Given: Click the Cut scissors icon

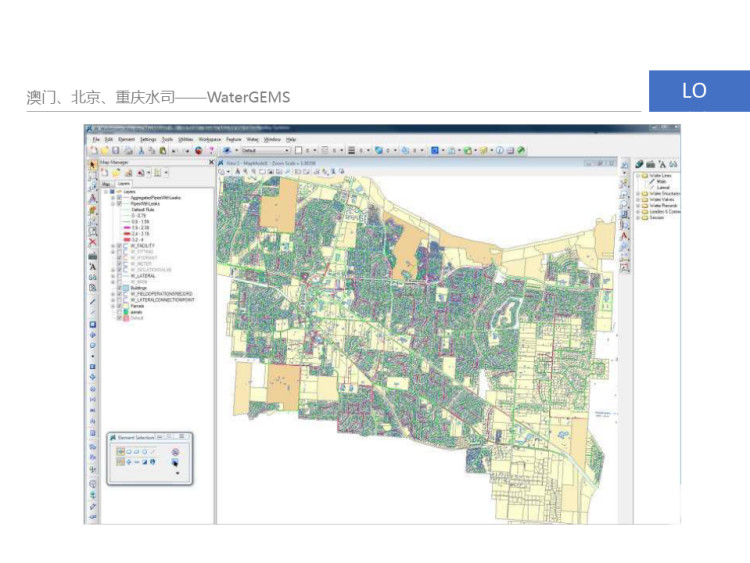Looking at the screenshot, I should point(142,151).
